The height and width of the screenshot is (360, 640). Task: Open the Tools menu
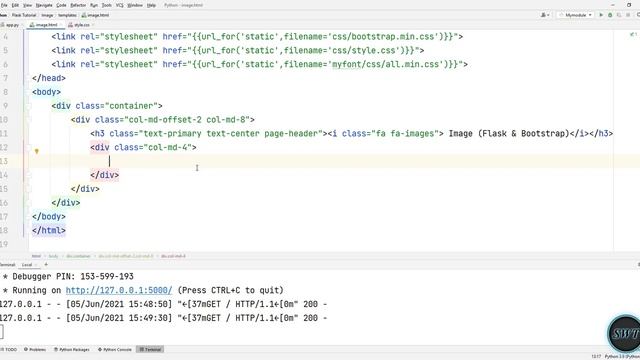107,5
